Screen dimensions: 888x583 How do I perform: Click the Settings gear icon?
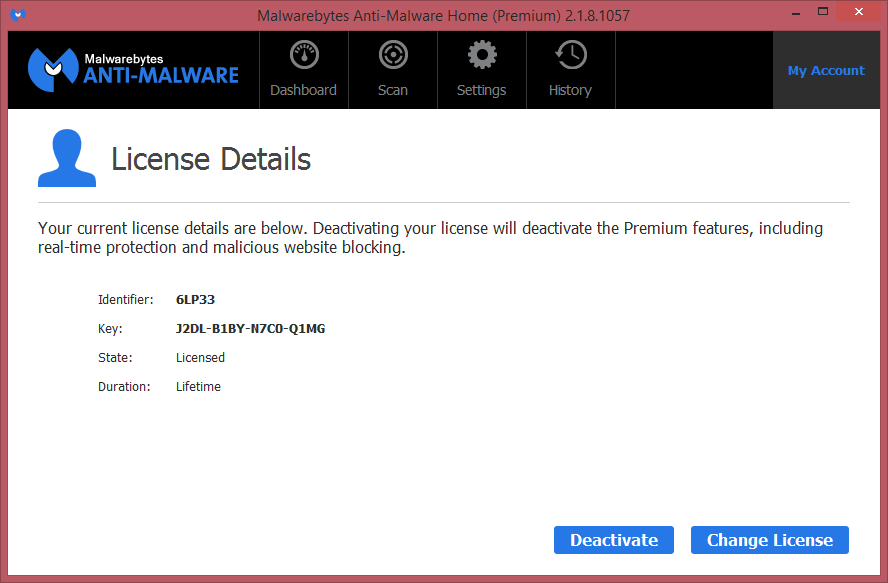(x=482, y=56)
